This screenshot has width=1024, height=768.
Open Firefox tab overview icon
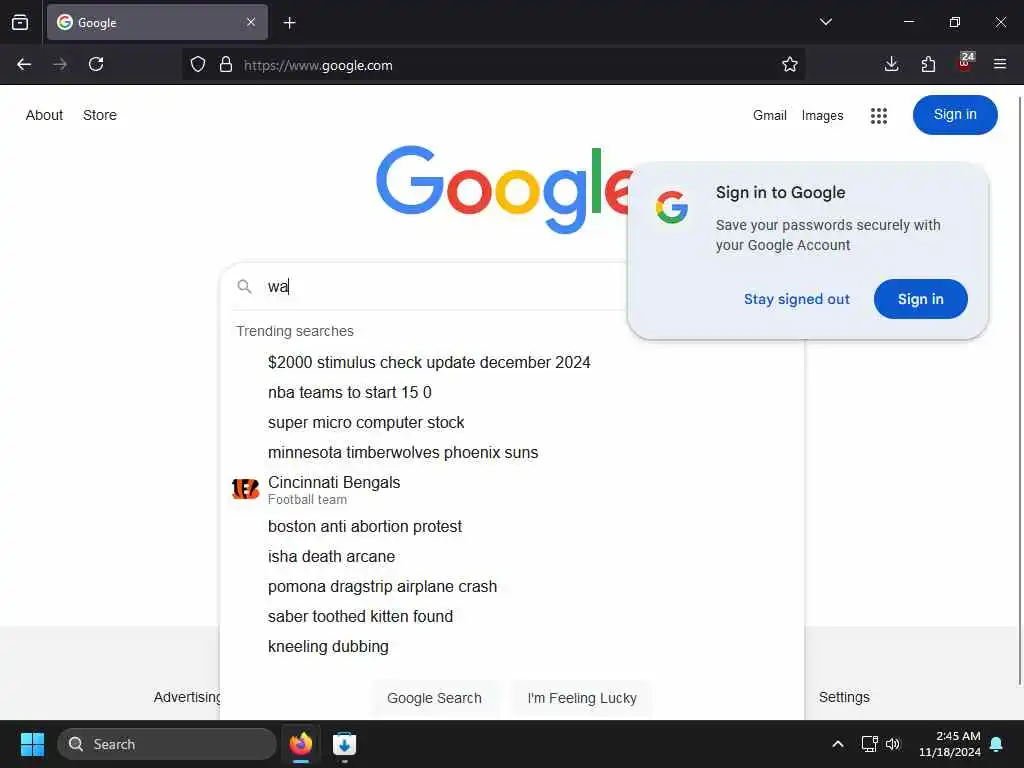20,22
